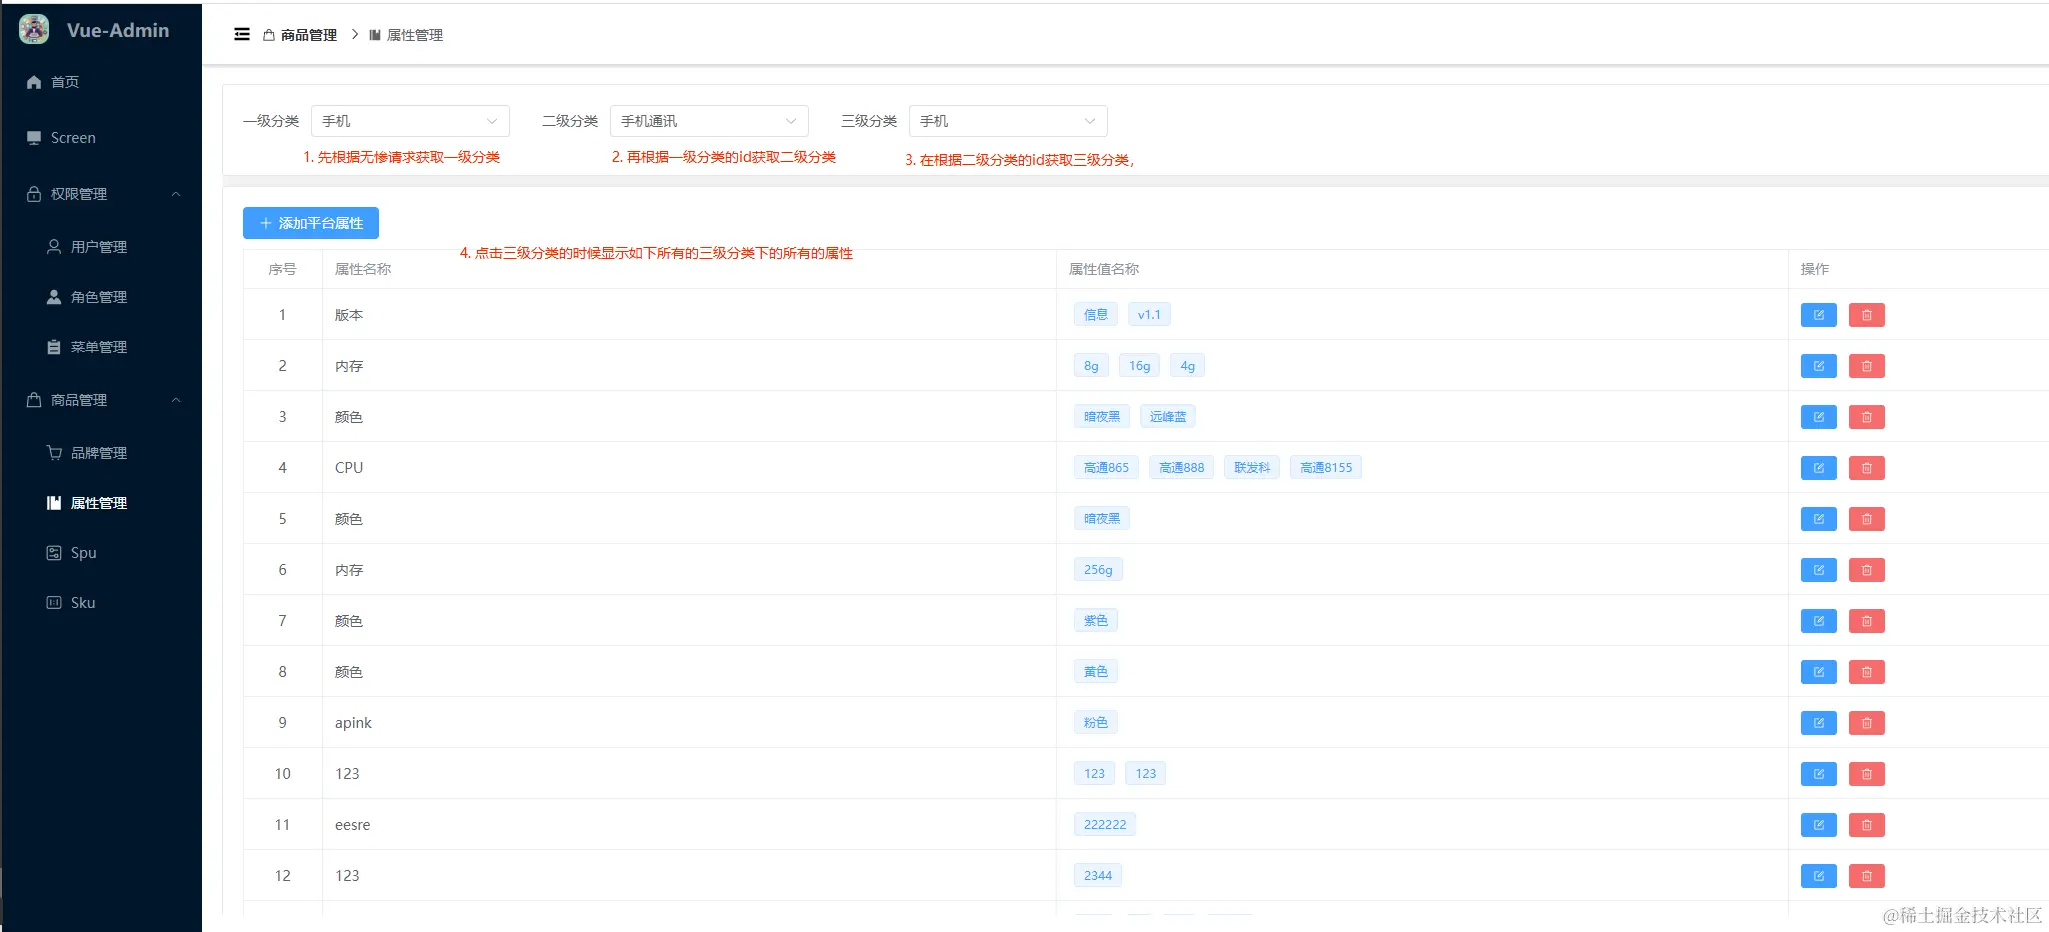Edit the eesre attribute row
Viewport: 2049px width, 932px height.
(x=1818, y=825)
